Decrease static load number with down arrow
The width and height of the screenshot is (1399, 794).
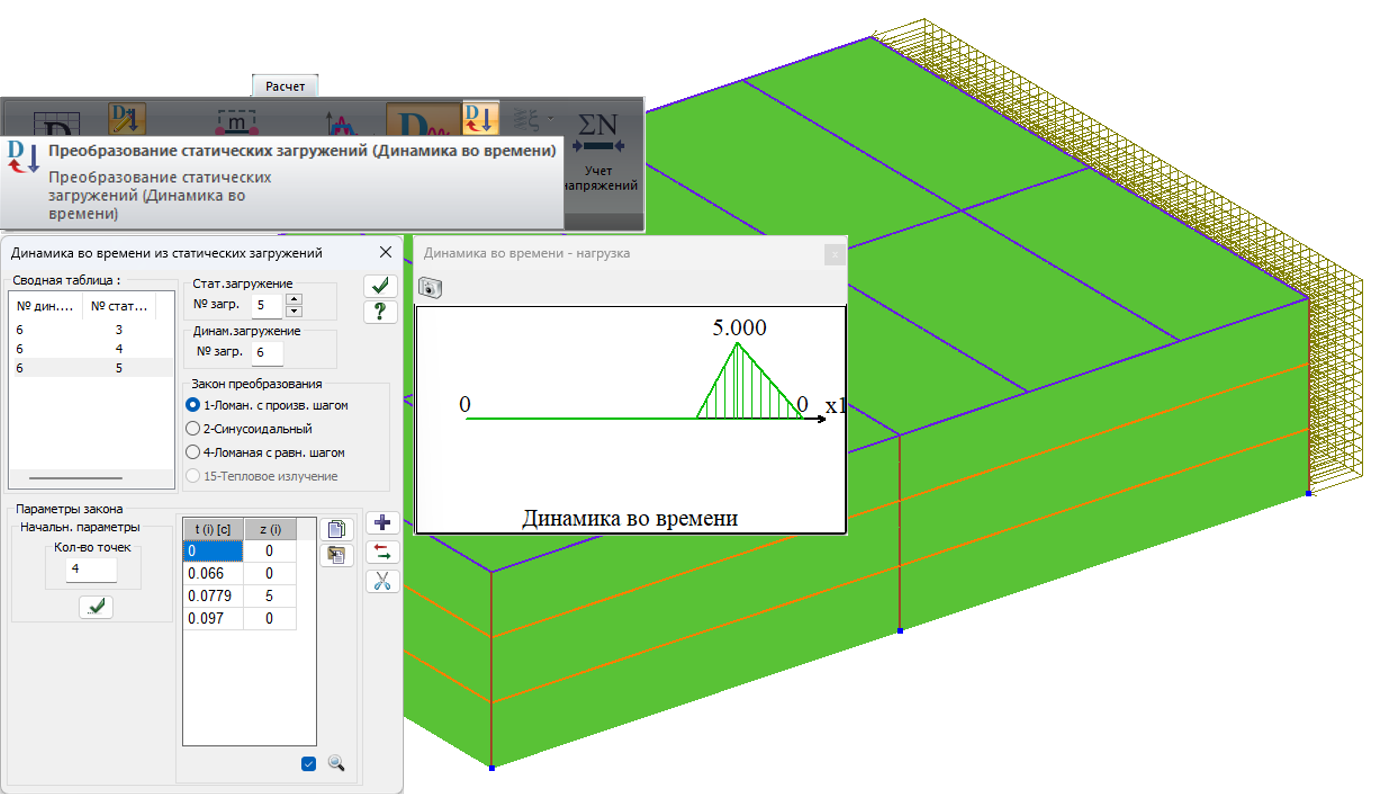[294, 311]
